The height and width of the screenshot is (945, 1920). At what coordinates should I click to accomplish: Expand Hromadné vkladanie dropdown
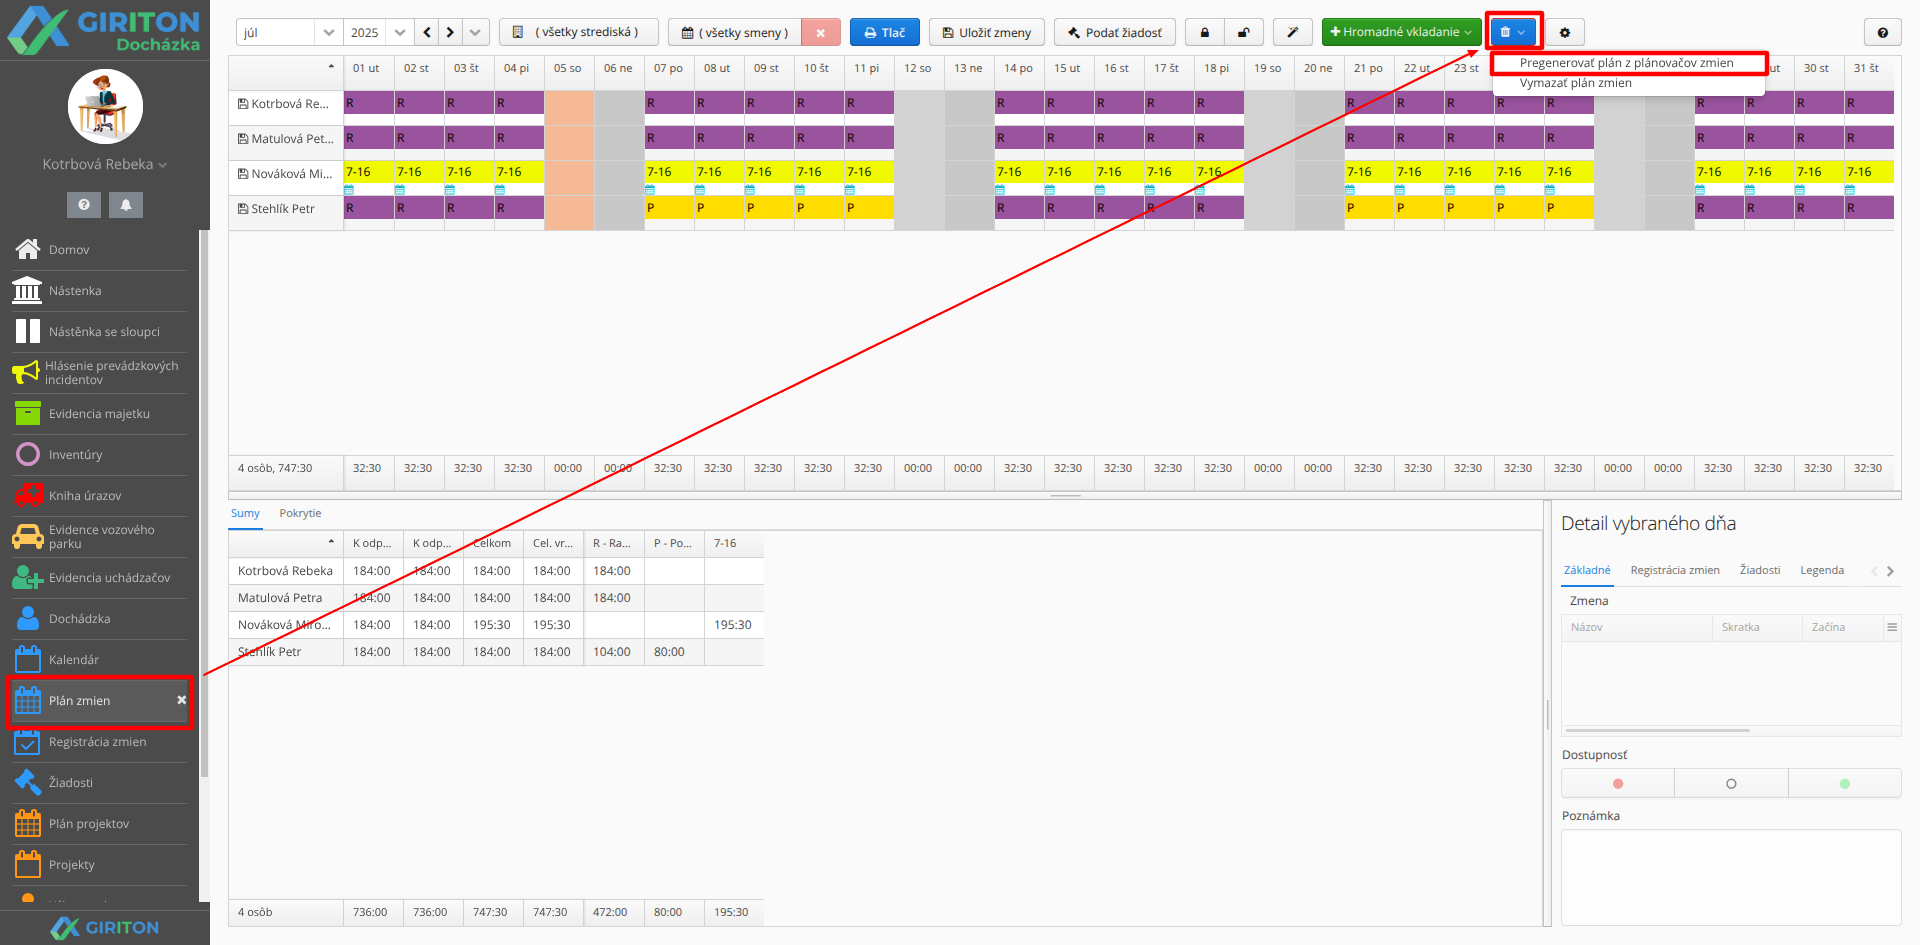pos(1401,32)
